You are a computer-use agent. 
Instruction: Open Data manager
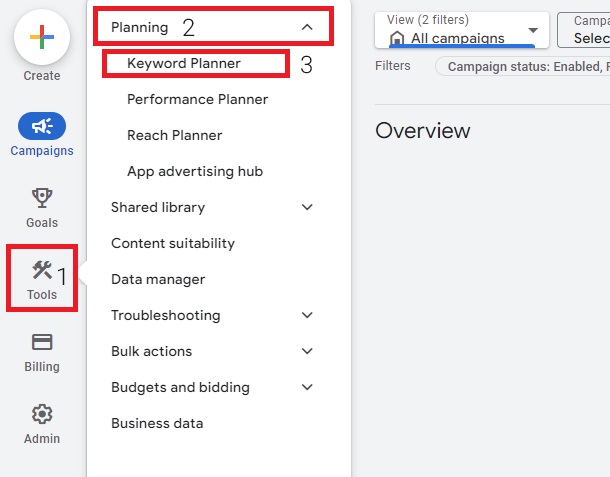pyautogui.click(x=158, y=279)
